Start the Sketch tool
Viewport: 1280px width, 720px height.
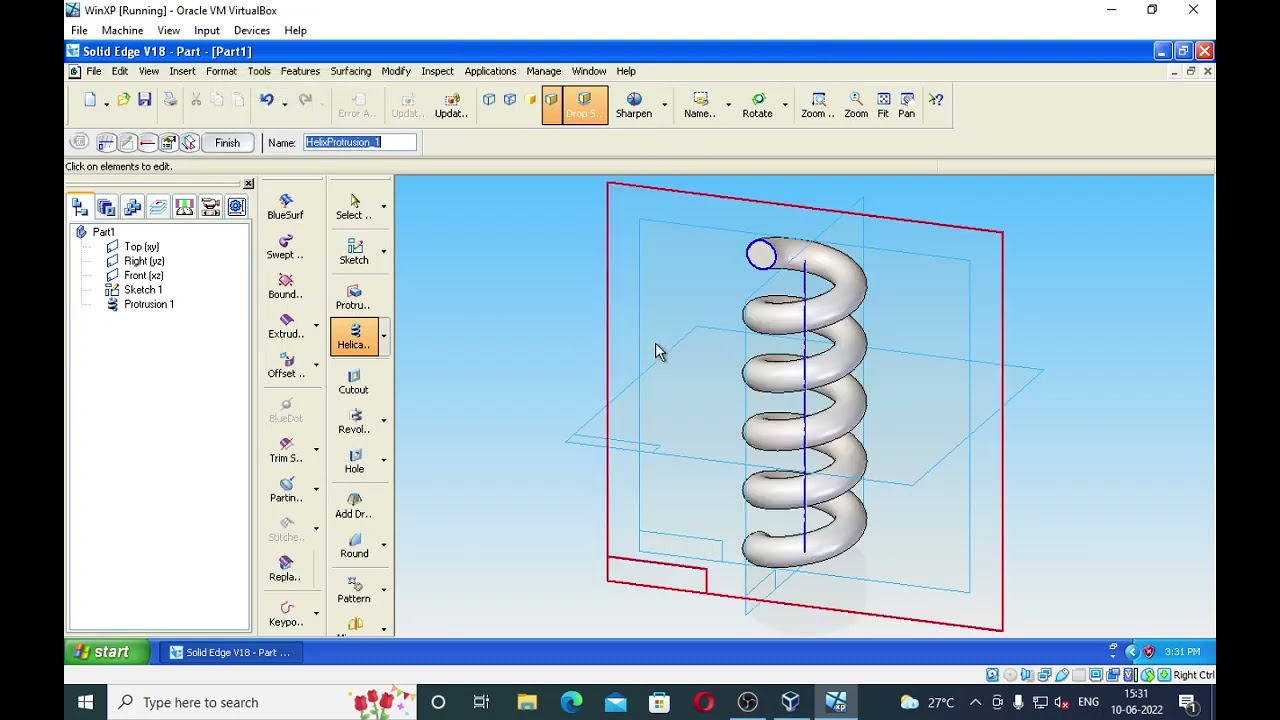click(354, 252)
